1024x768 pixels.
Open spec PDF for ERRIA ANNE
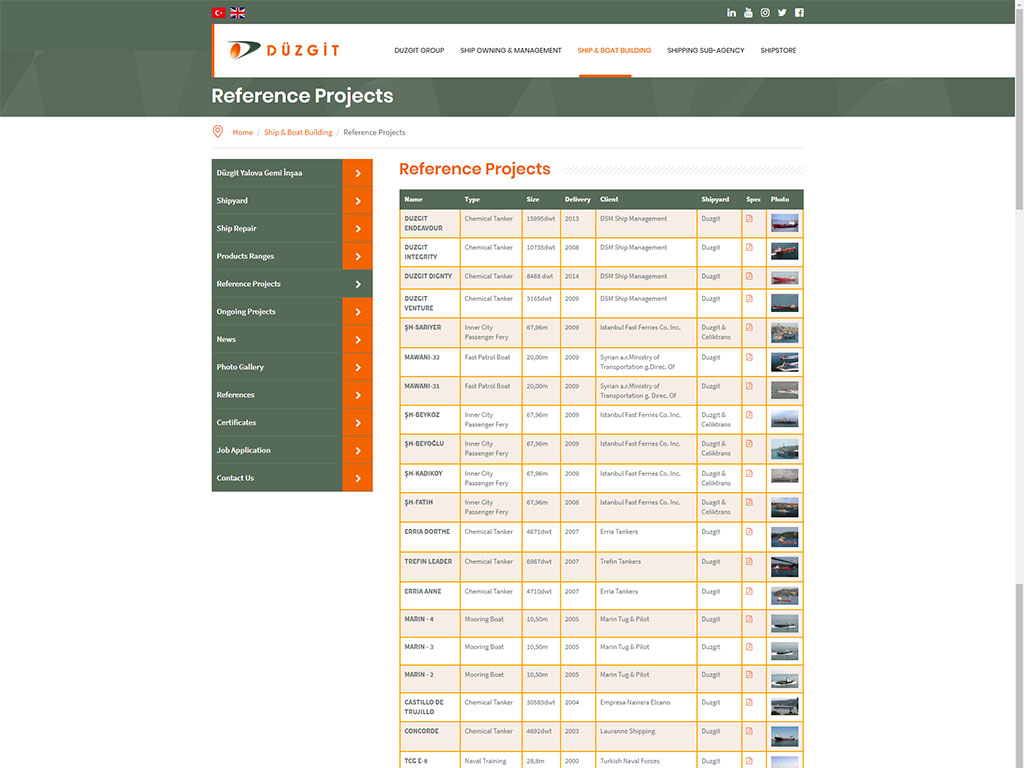pyautogui.click(x=750, y=591)
